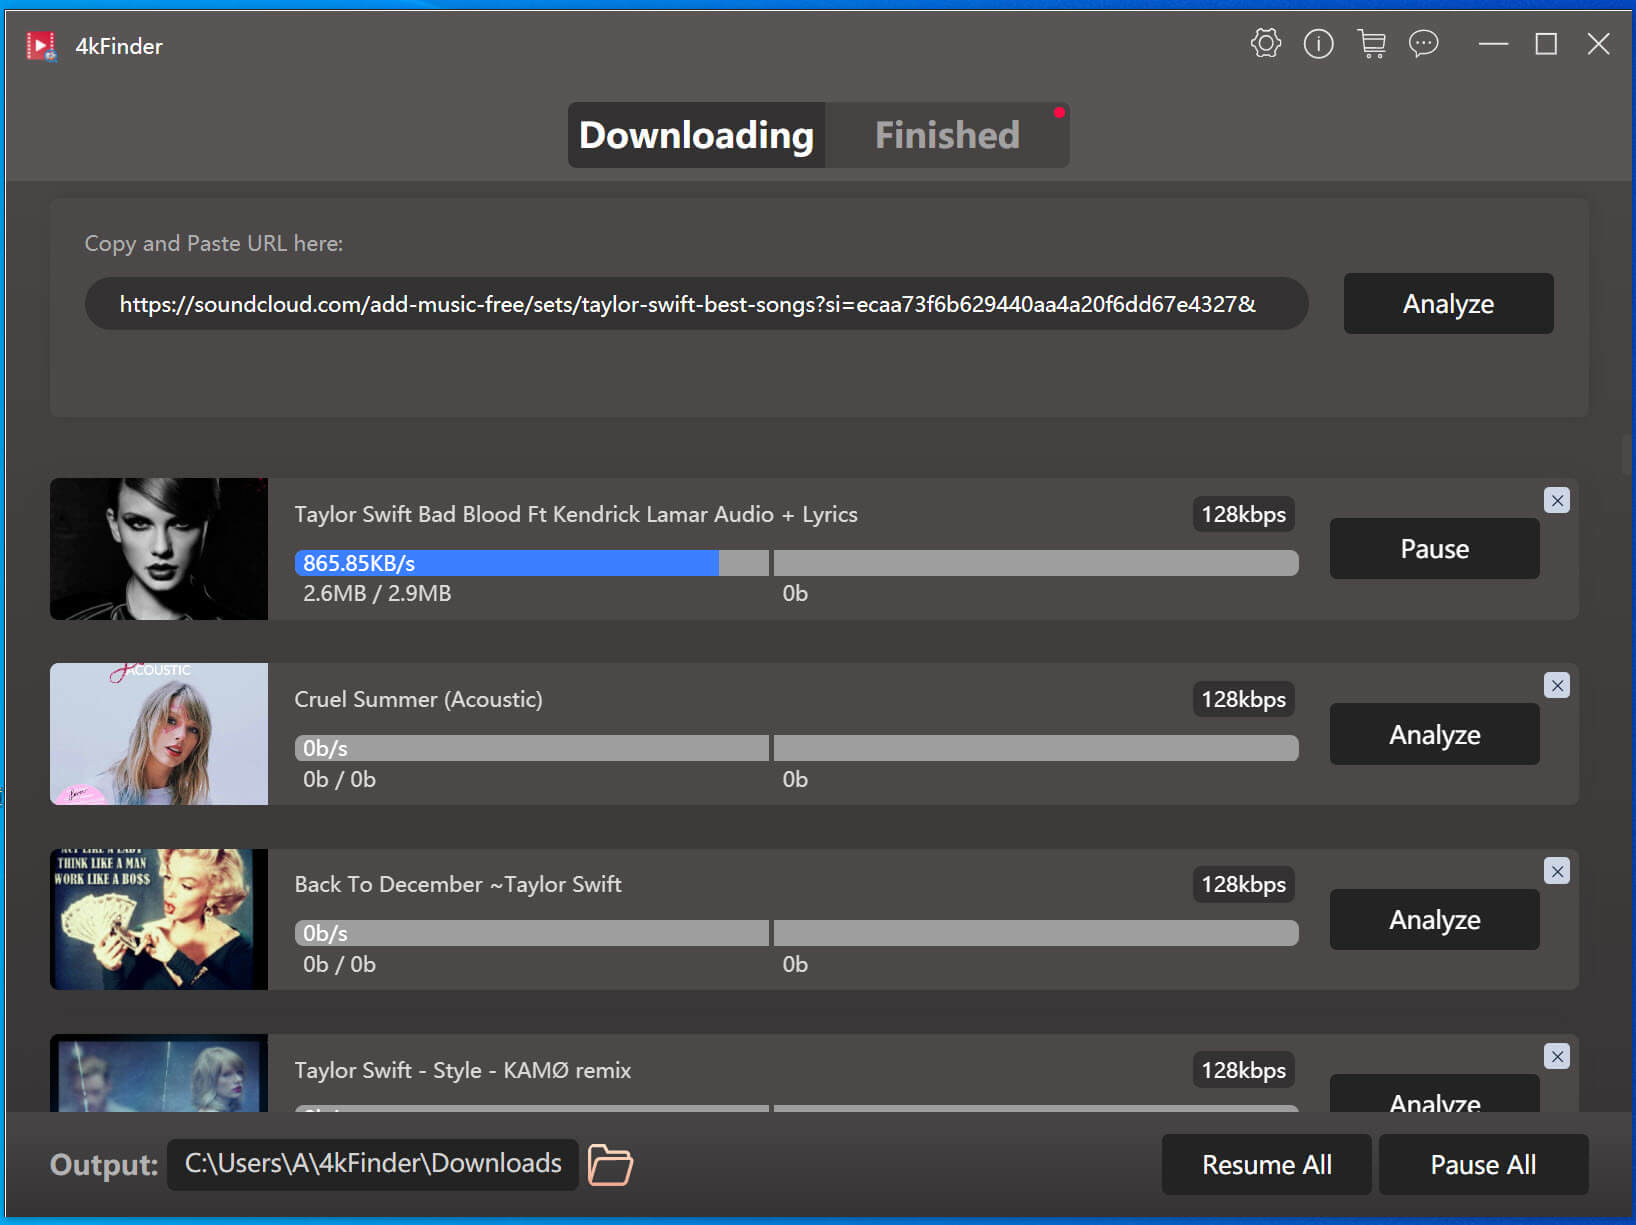
Task: Click the SoundCloud URL input field
Action: [696, 304]
